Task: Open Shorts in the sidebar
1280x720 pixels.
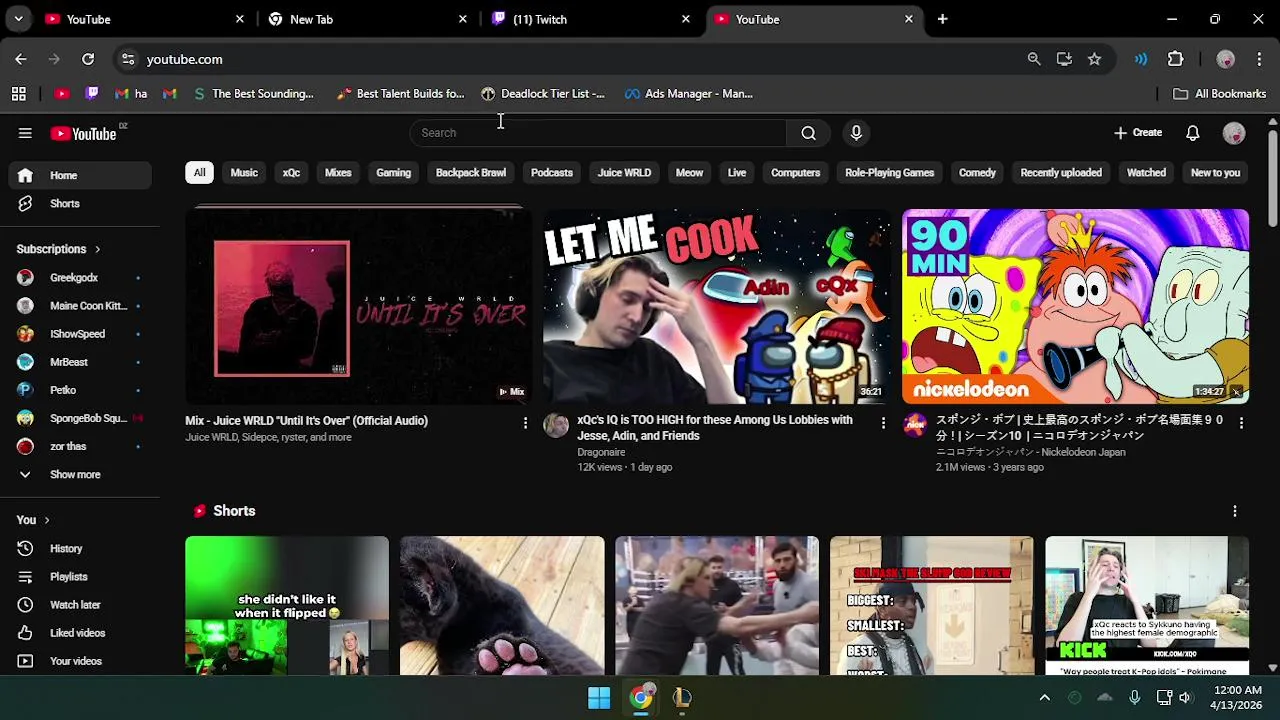Action: coord(80,203)
